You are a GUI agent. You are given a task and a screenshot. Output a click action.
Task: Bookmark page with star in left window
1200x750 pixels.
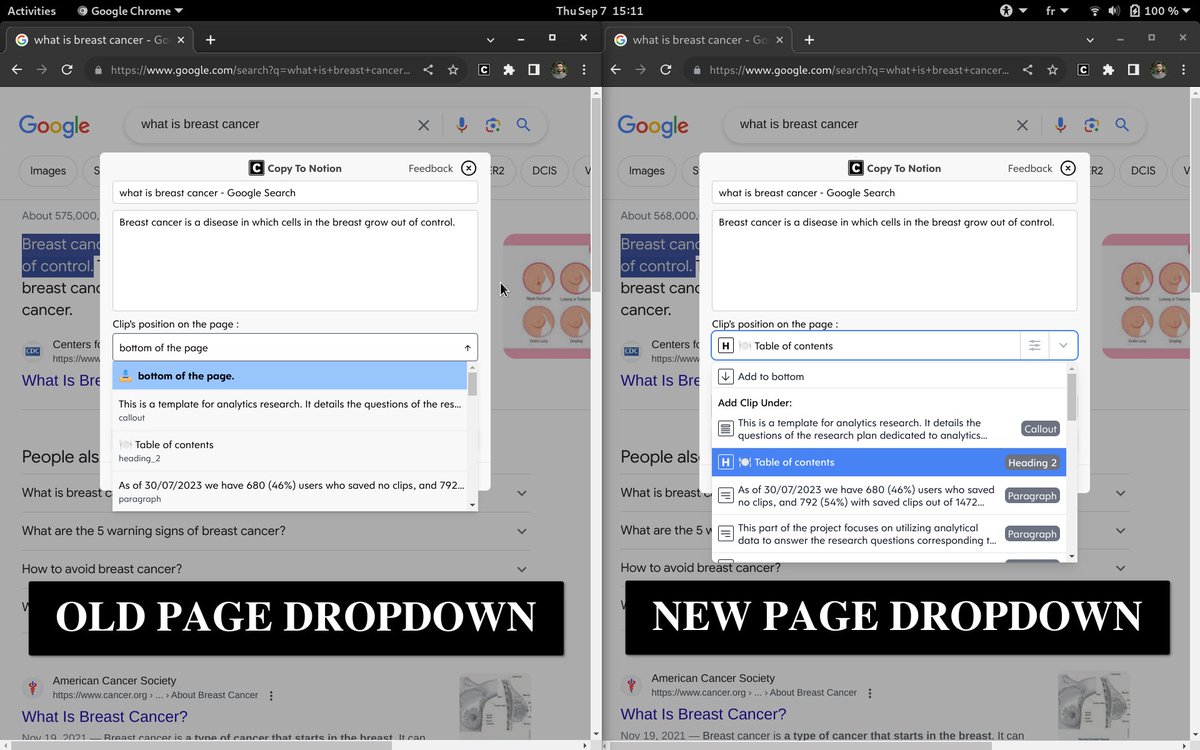tap(453, 70)
